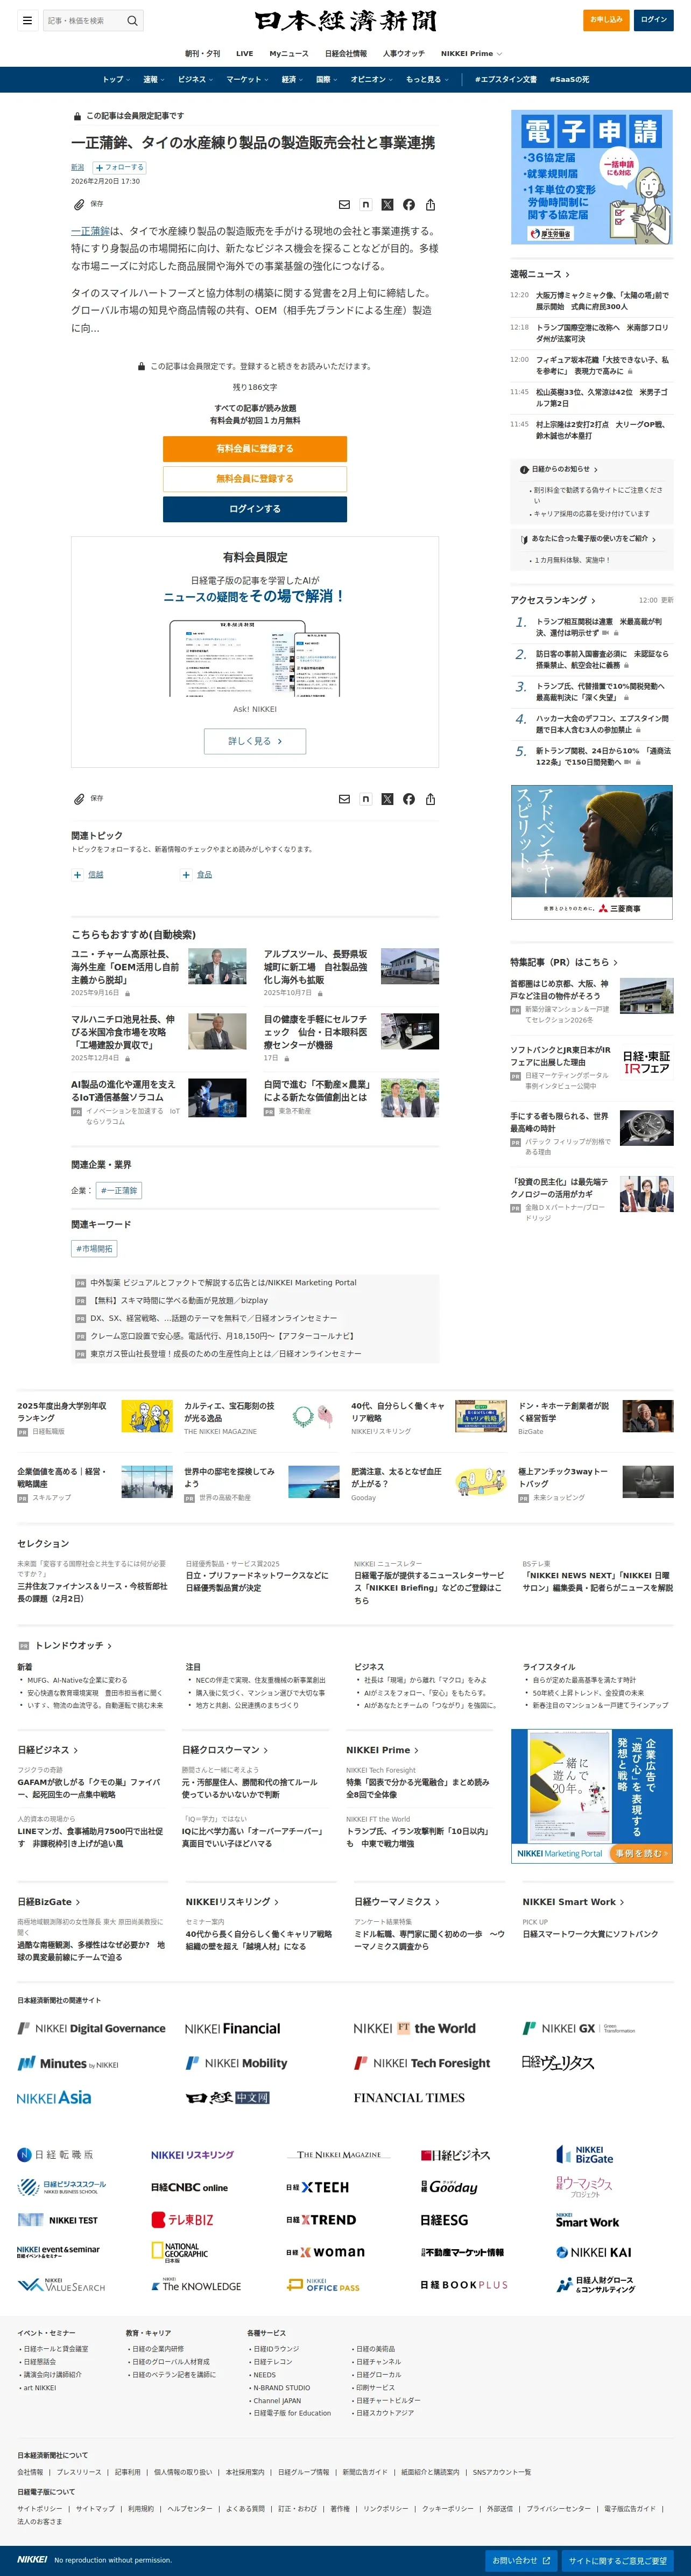
Task: Share on Facebook icon under article title
Action: [409, 205]
